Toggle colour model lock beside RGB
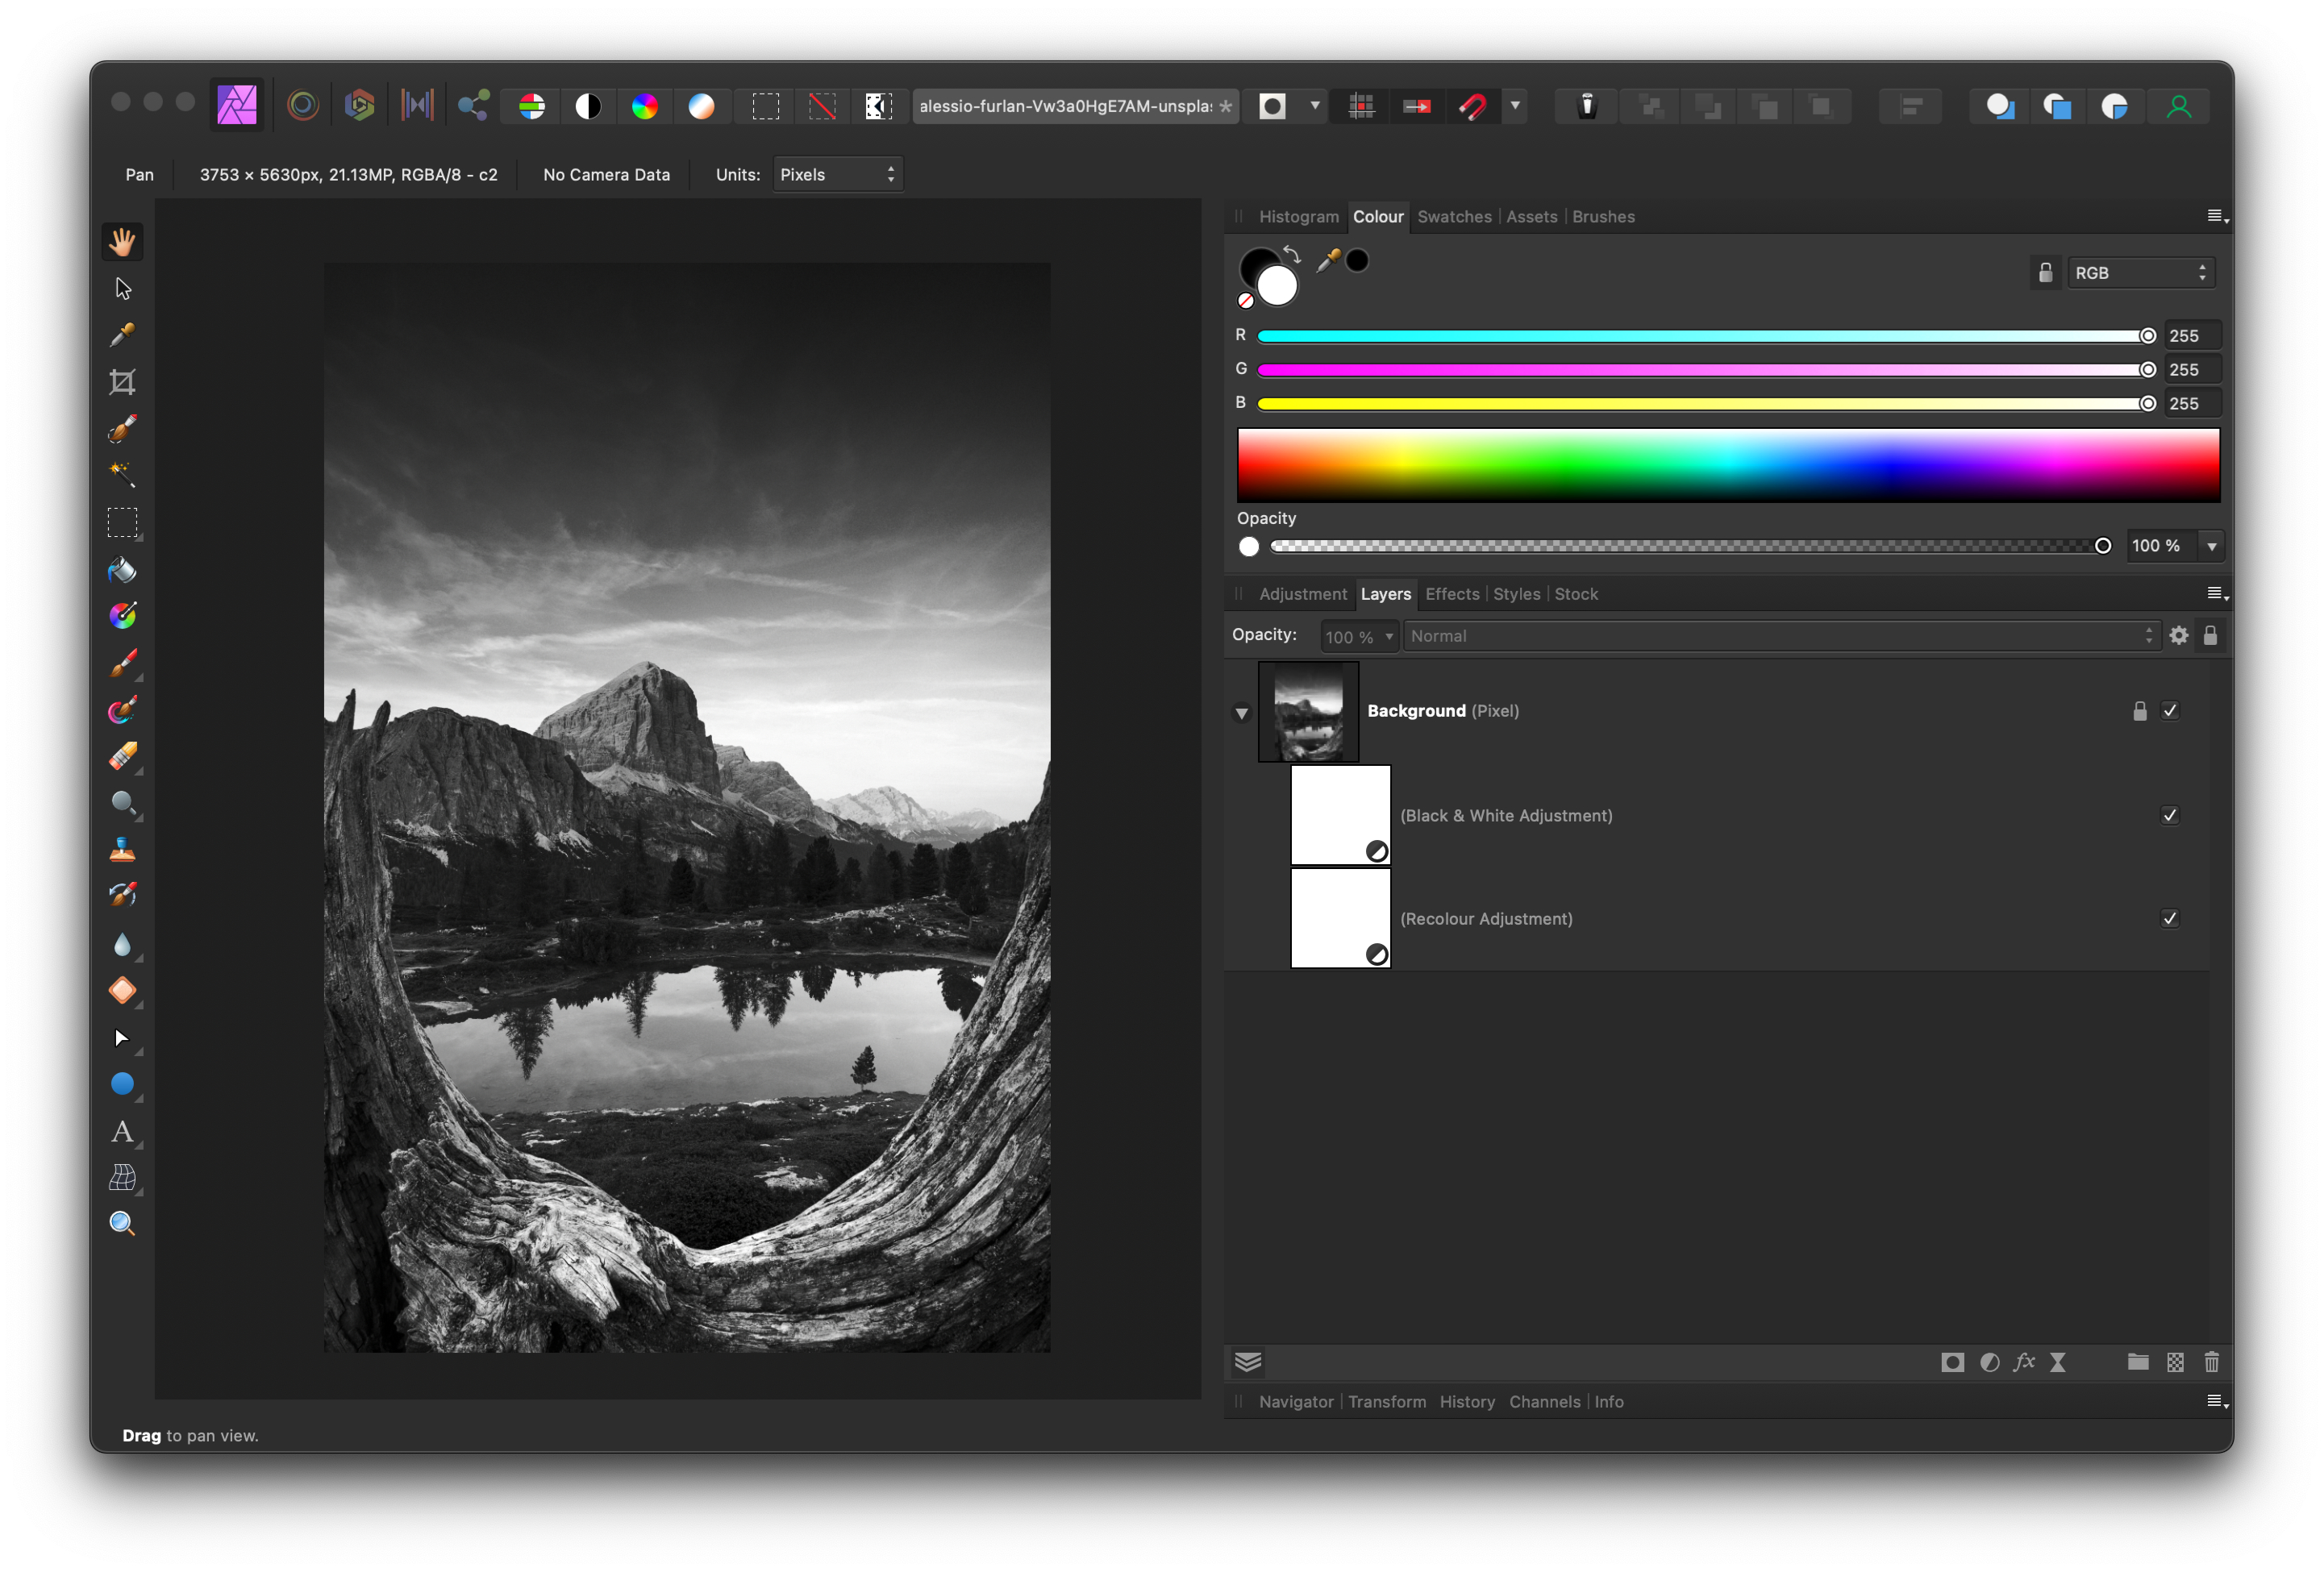The height and width of the screenshot is (1572, 2324). pos(2045,272)
